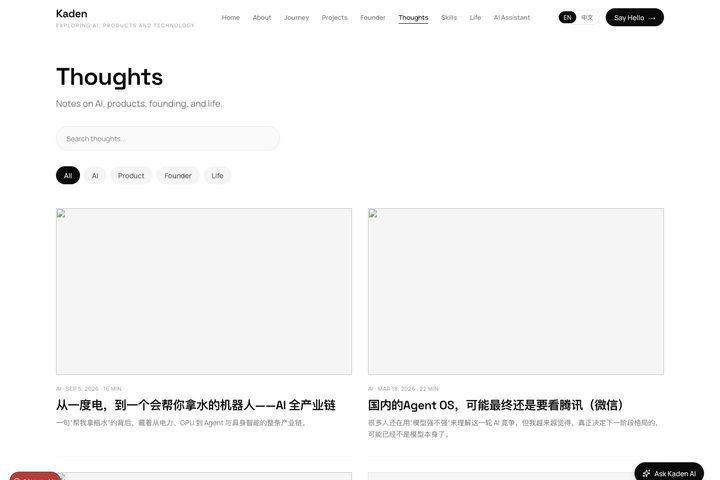
Task: Click the 模型强不强 article summary text
Action: pyautogui.click(x=514, y=428)
